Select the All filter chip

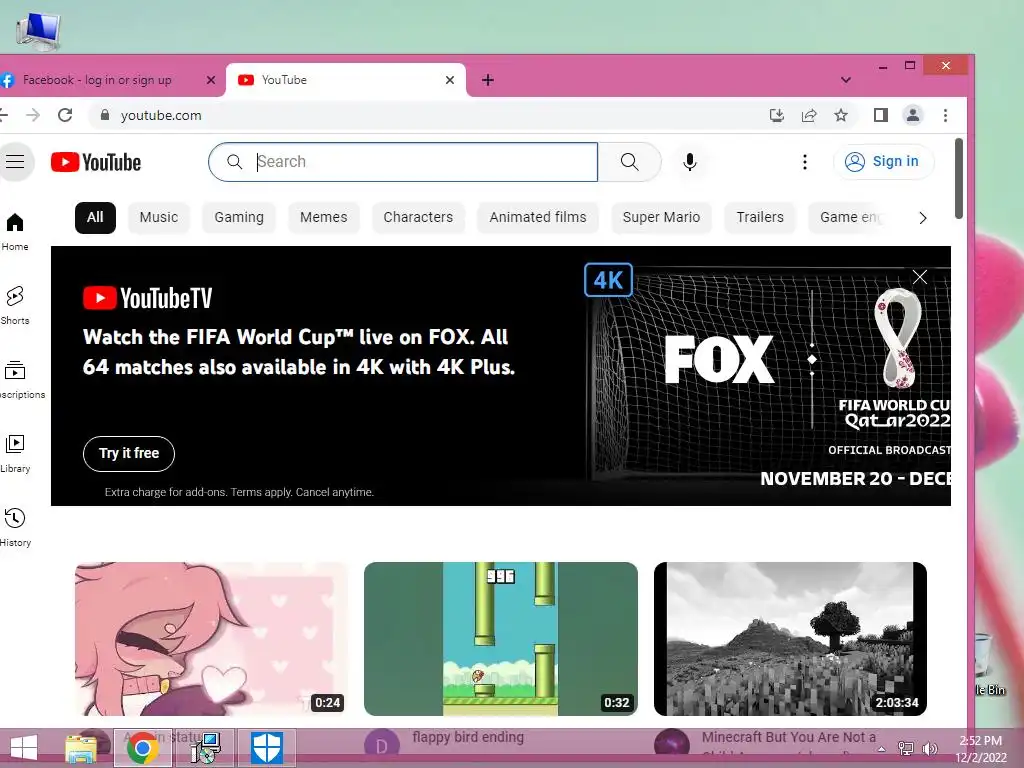tap(95, 217)
